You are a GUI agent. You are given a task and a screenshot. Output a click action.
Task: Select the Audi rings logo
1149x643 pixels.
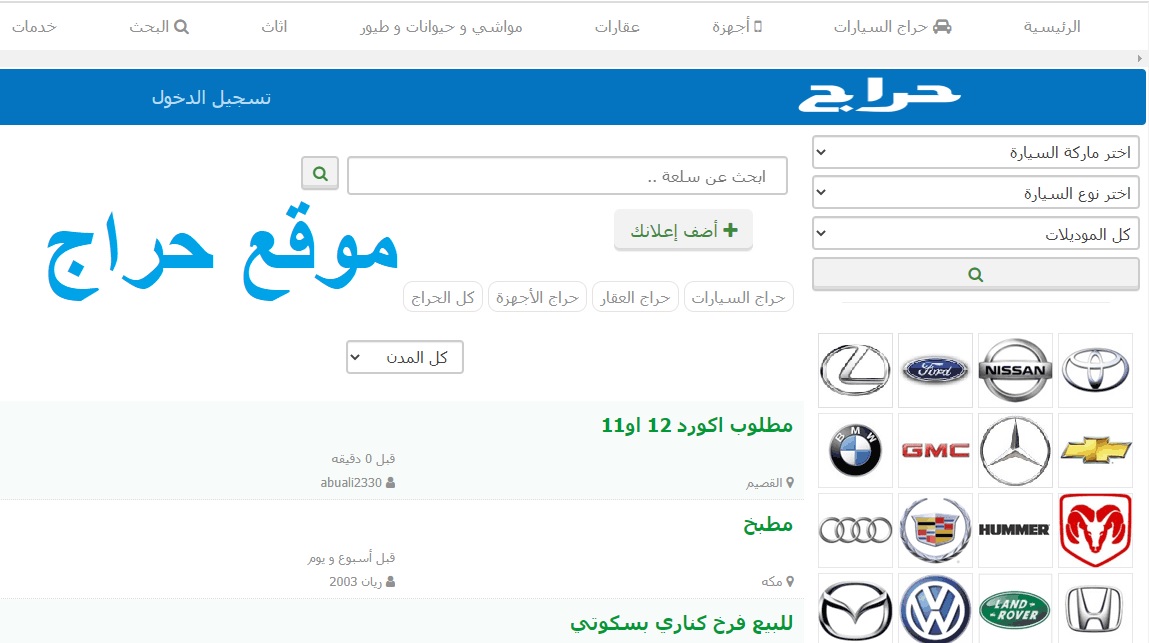(x=855, y=530)
